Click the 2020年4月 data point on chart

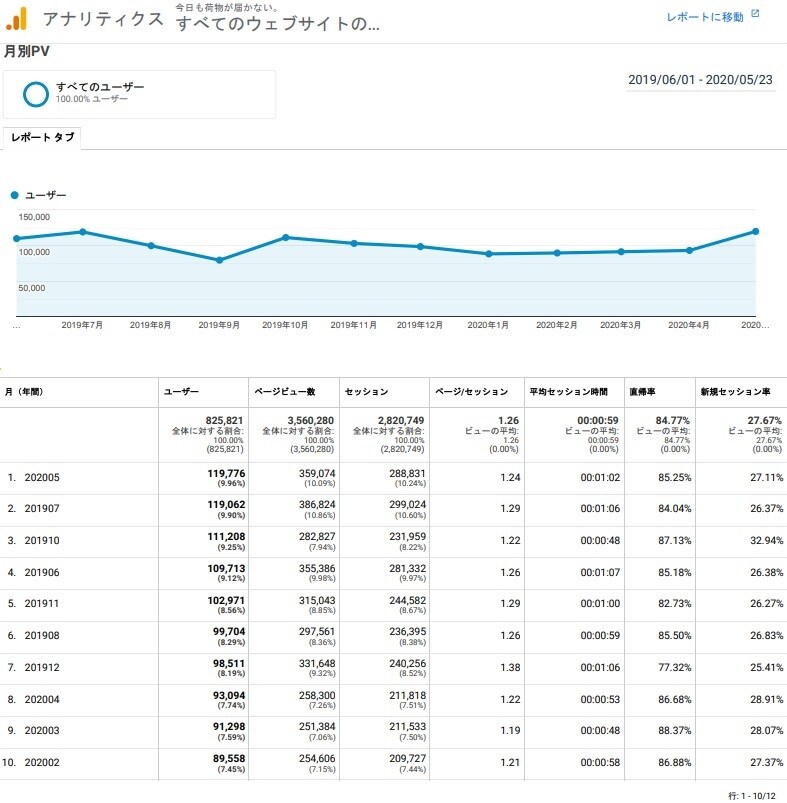[x=689, y=250]
